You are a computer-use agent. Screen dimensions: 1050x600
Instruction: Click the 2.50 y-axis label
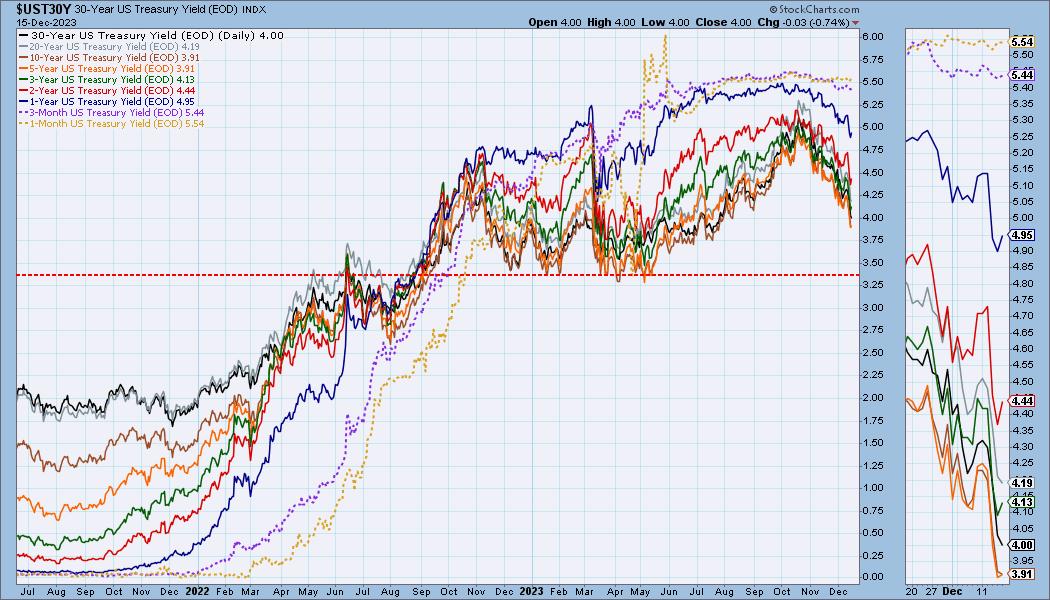pyautogui.click(x=873, y=352)
